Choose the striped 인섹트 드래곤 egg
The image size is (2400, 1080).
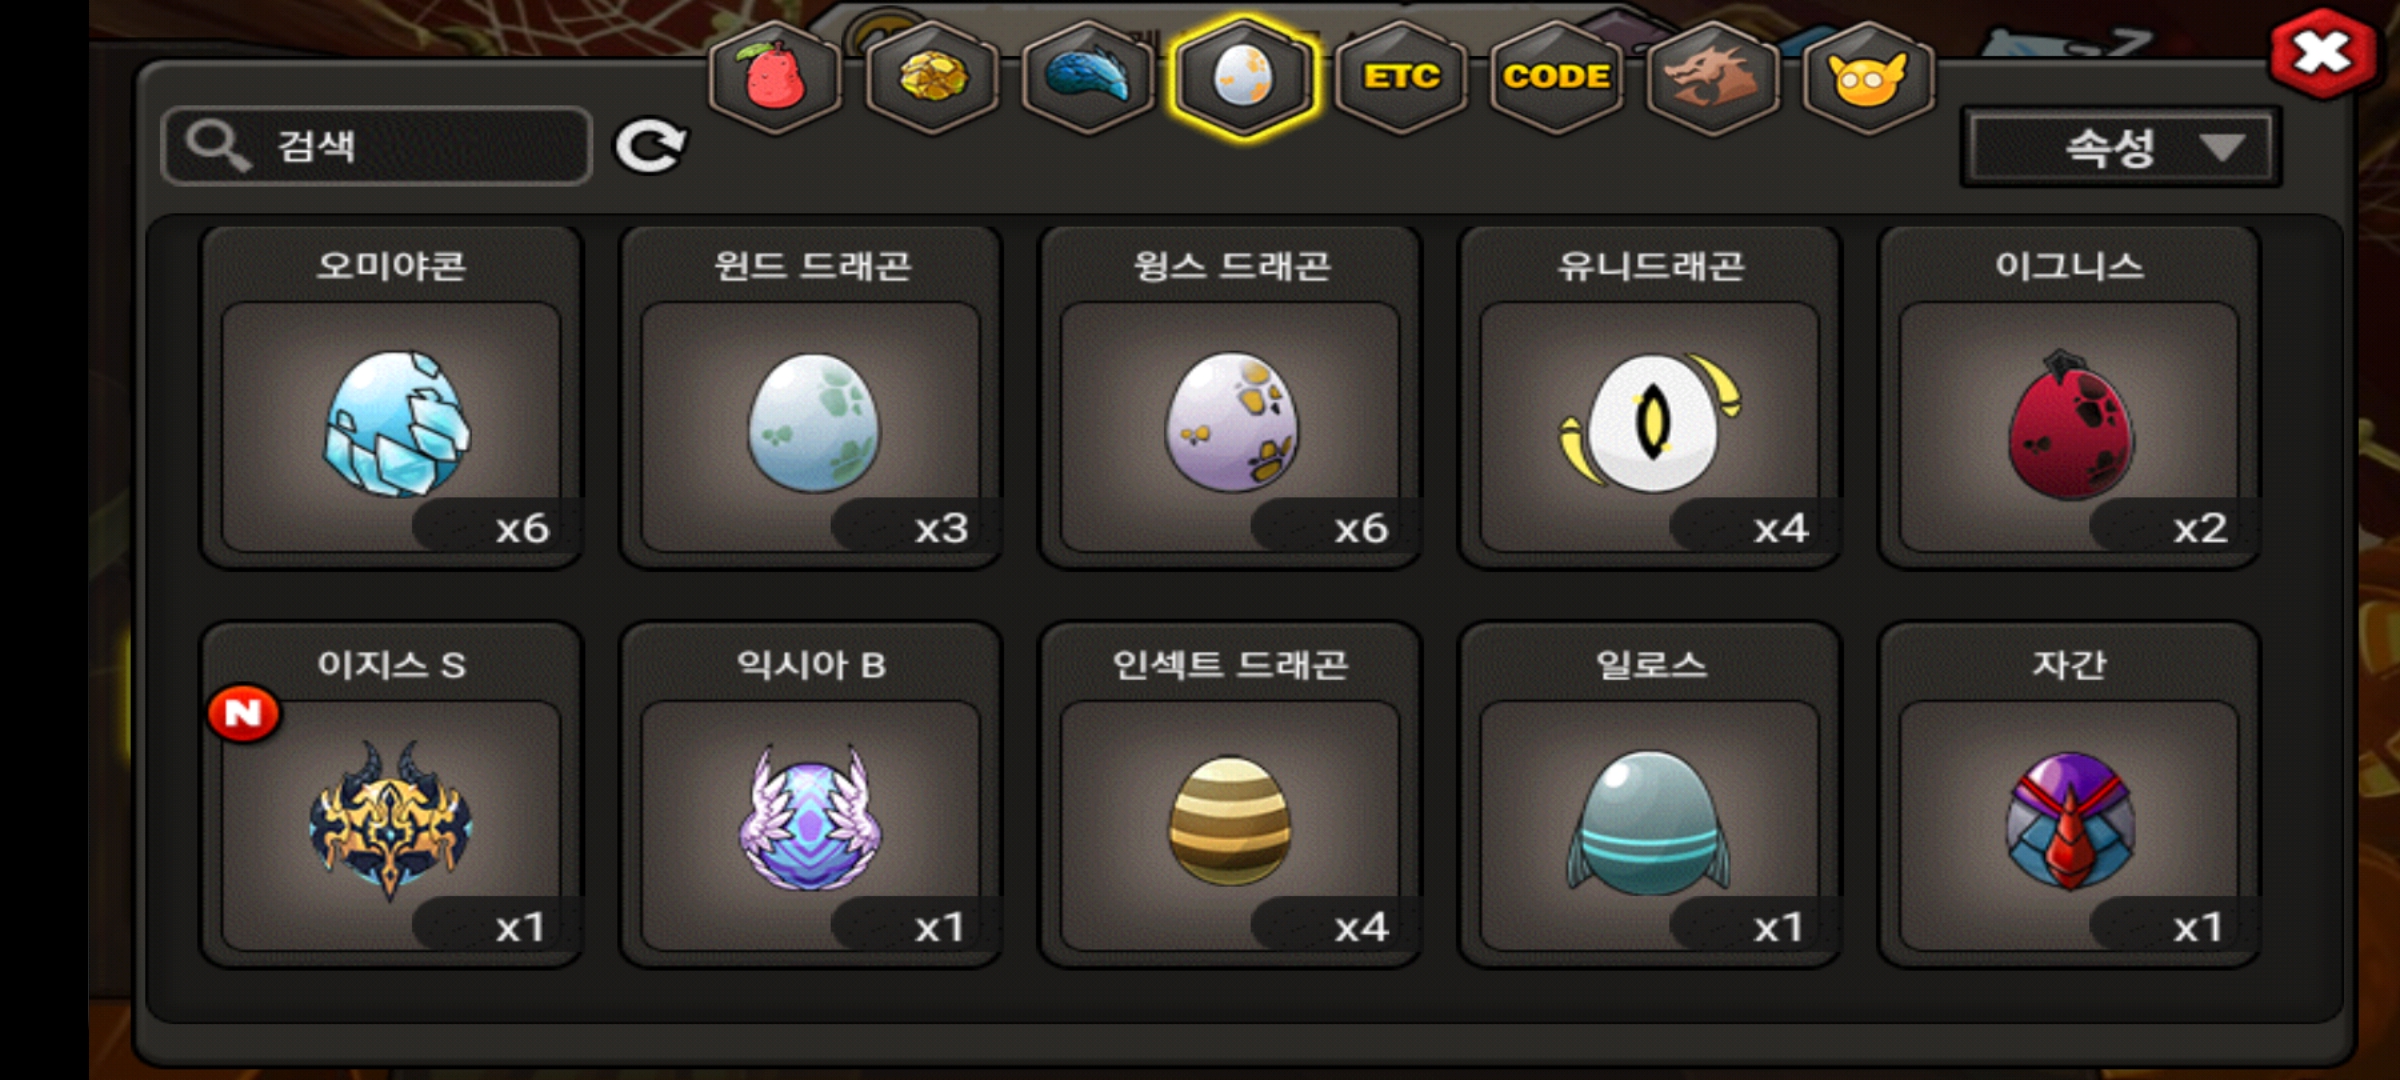click(x=1230, y=795)
